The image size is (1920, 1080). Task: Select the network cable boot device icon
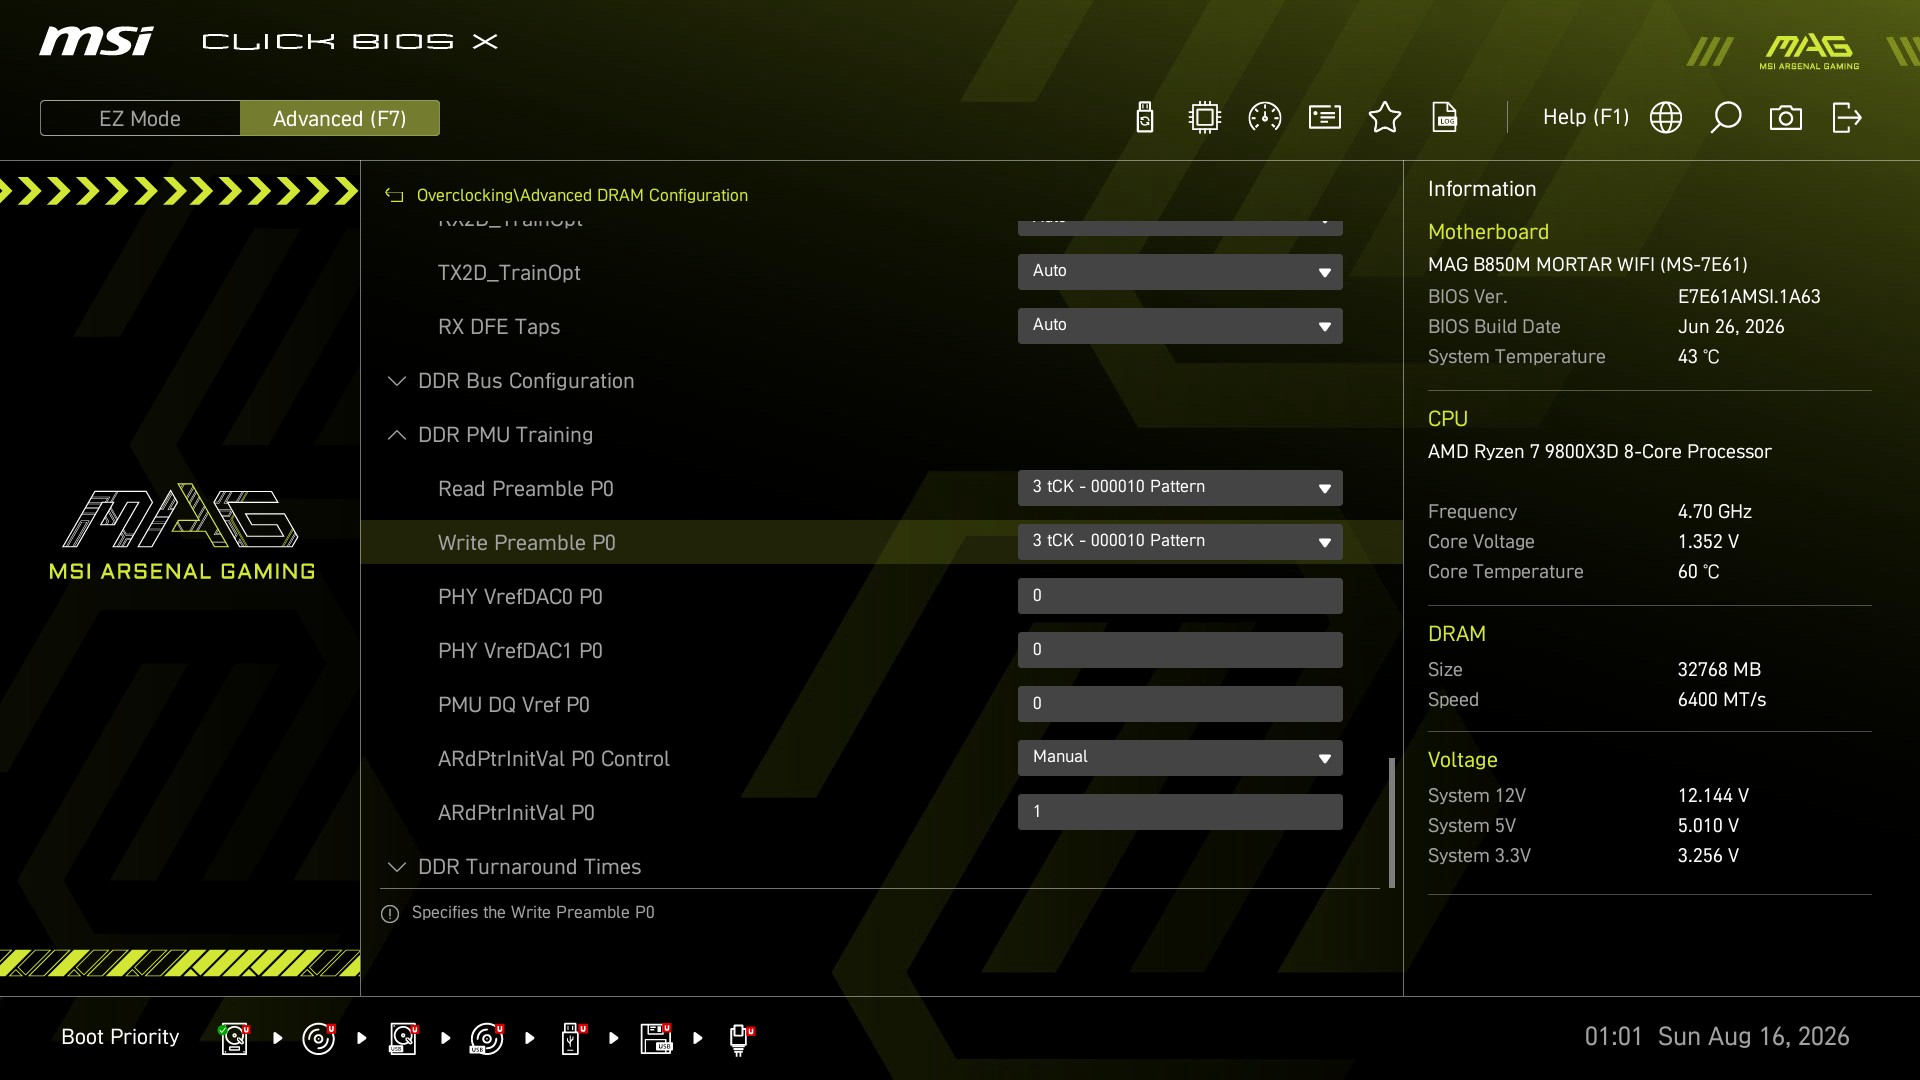[740, 1040]
